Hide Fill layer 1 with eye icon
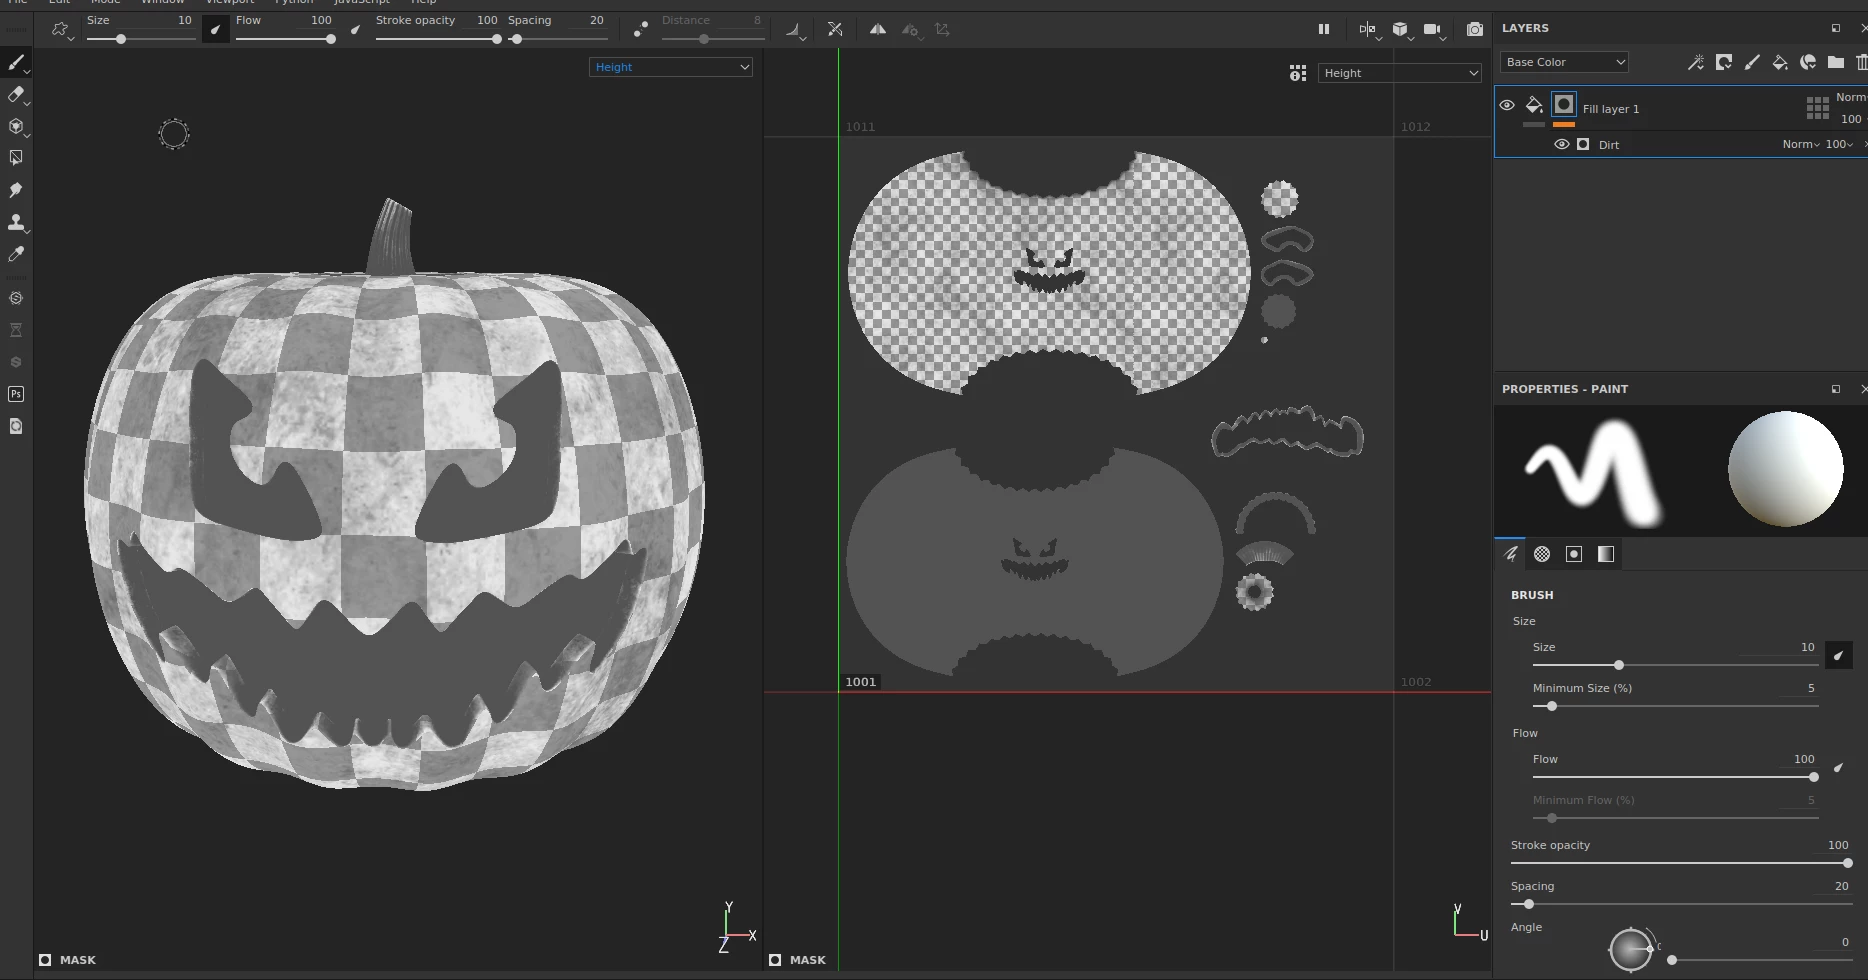 (1507, 105)
